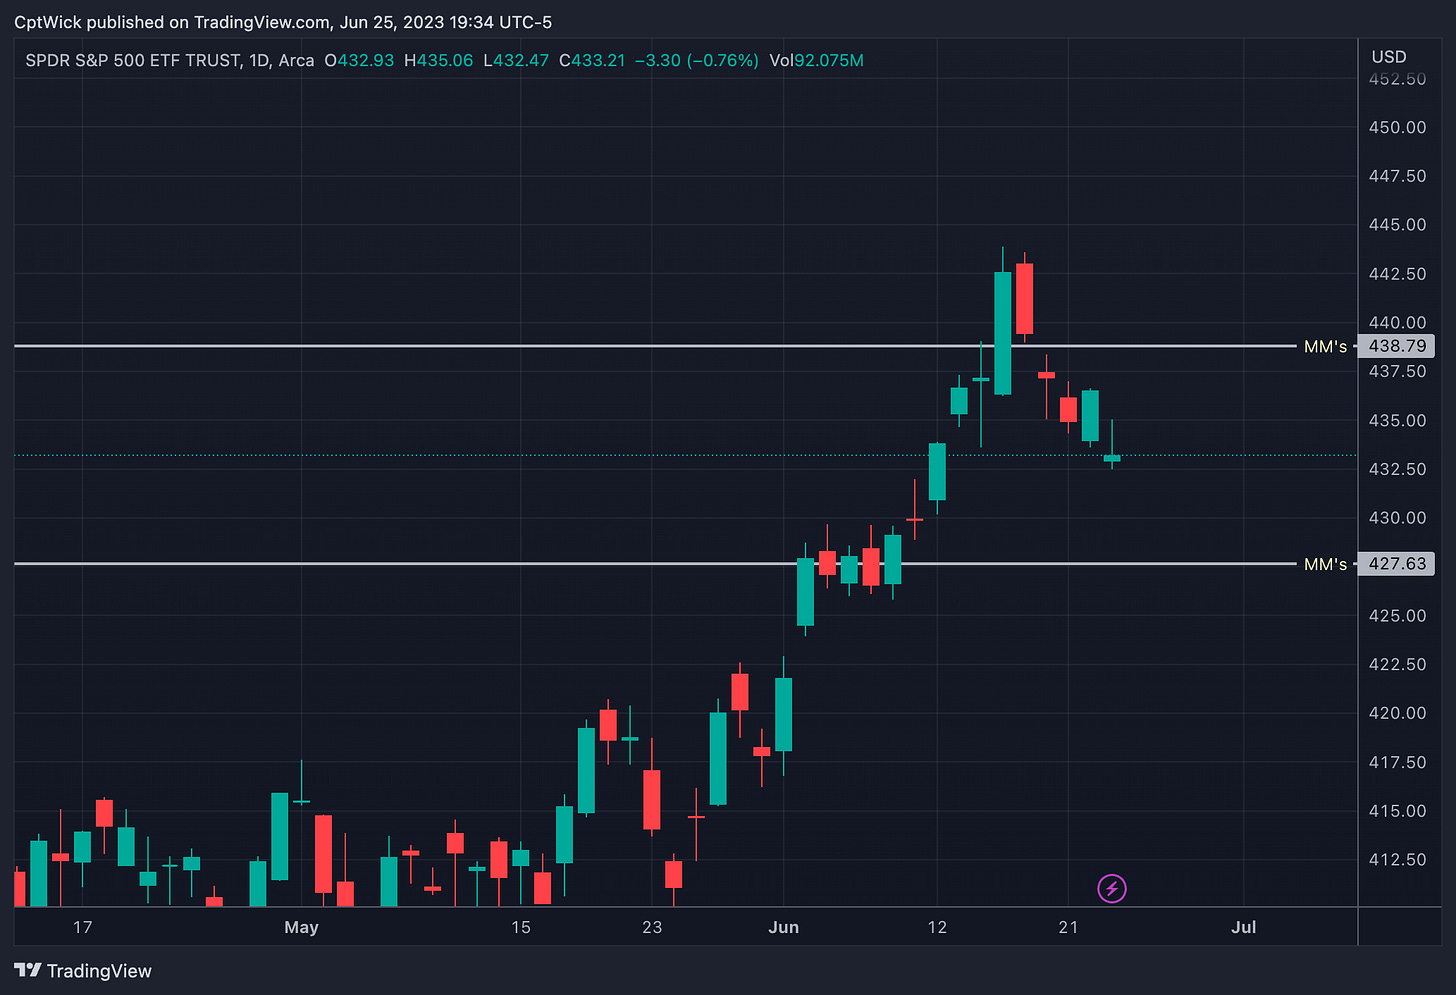Click the Jun label on time axis

783,927
